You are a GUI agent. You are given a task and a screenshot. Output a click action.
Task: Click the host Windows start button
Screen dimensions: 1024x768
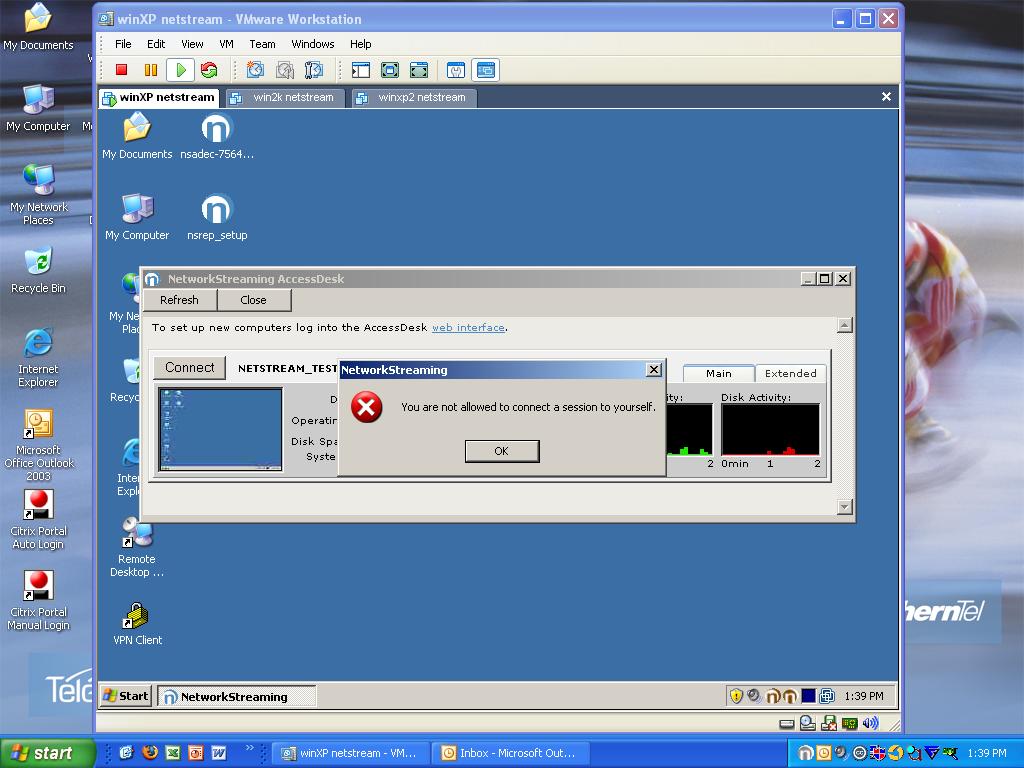[x=46, y=753]
